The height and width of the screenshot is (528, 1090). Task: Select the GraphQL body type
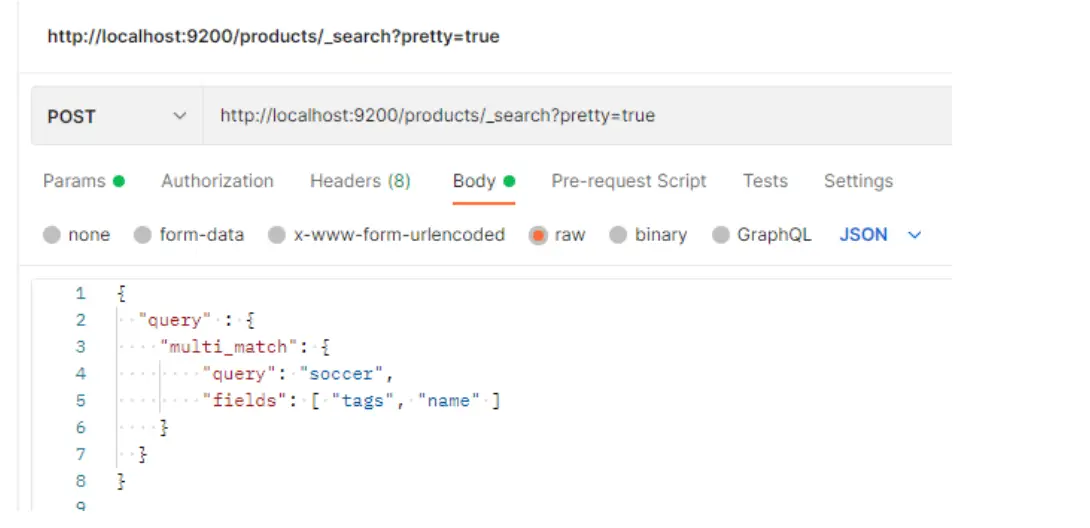coord(721,235)
